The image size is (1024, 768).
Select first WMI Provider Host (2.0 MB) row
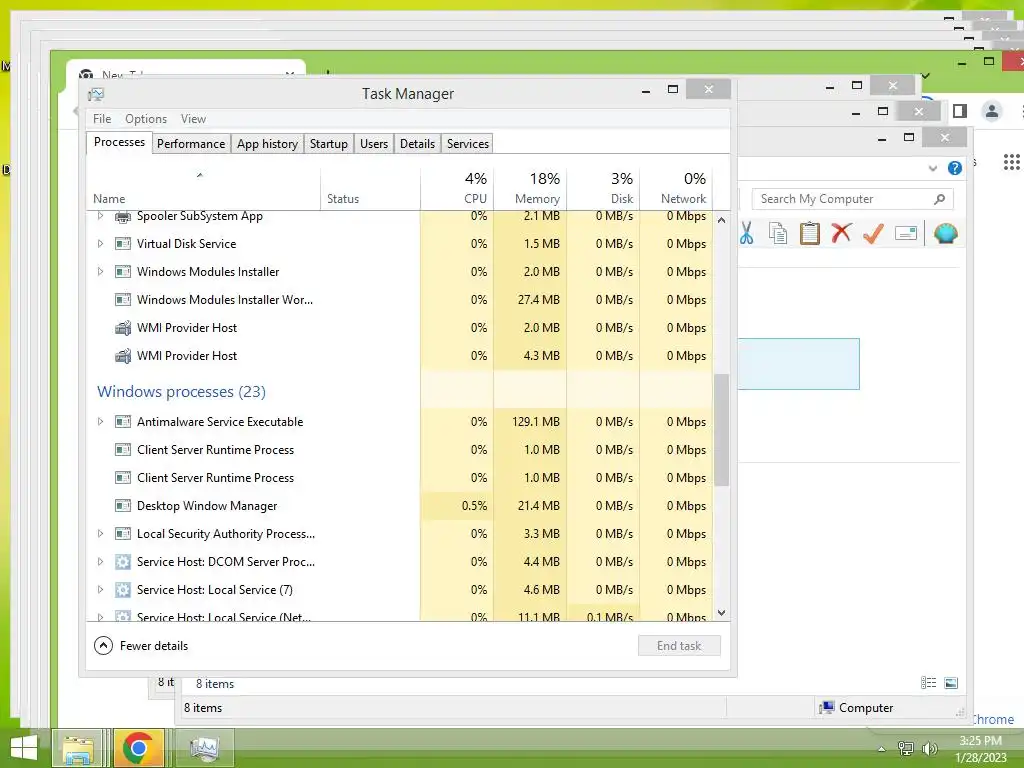[400, 328]
